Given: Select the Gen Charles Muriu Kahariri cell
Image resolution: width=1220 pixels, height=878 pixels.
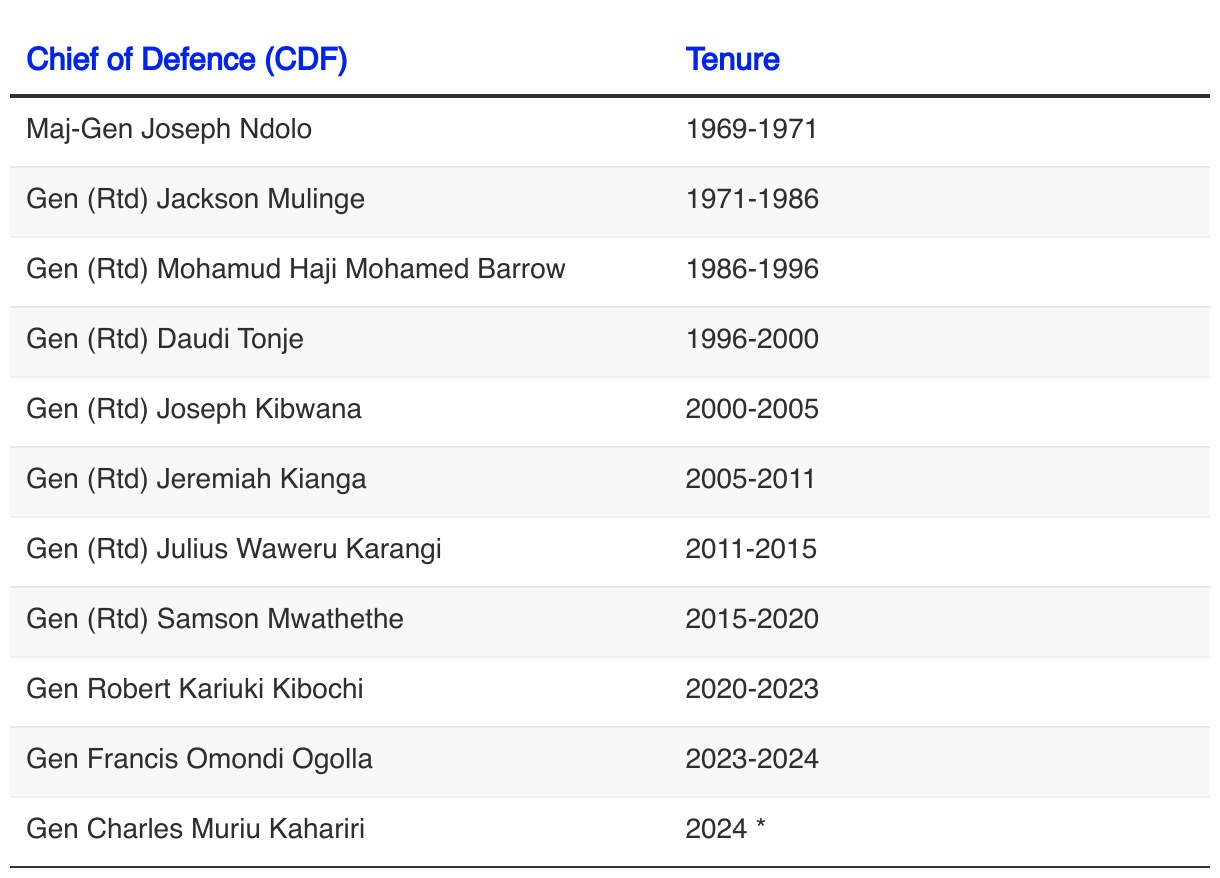Looking at the screenshot, I should coord(195,829).
